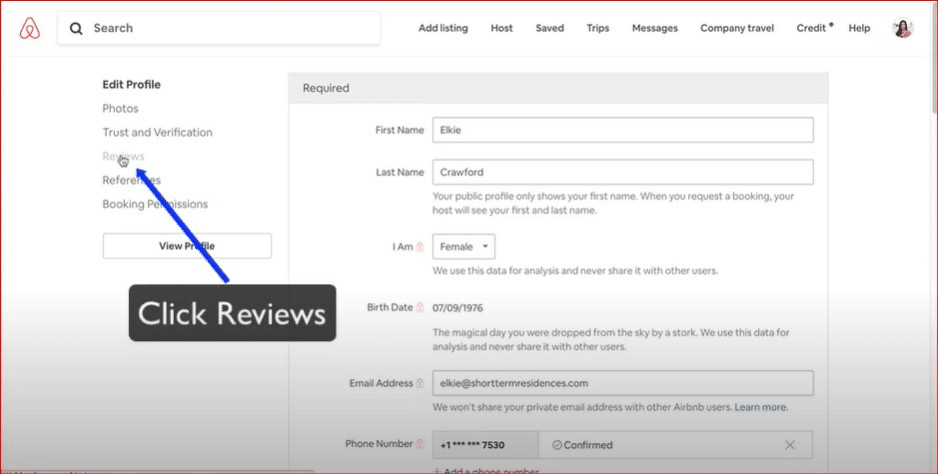Screen dimensions: 938x474
Task: Click the Last Name field containing Crawford
Action: (x=623, y=172)
